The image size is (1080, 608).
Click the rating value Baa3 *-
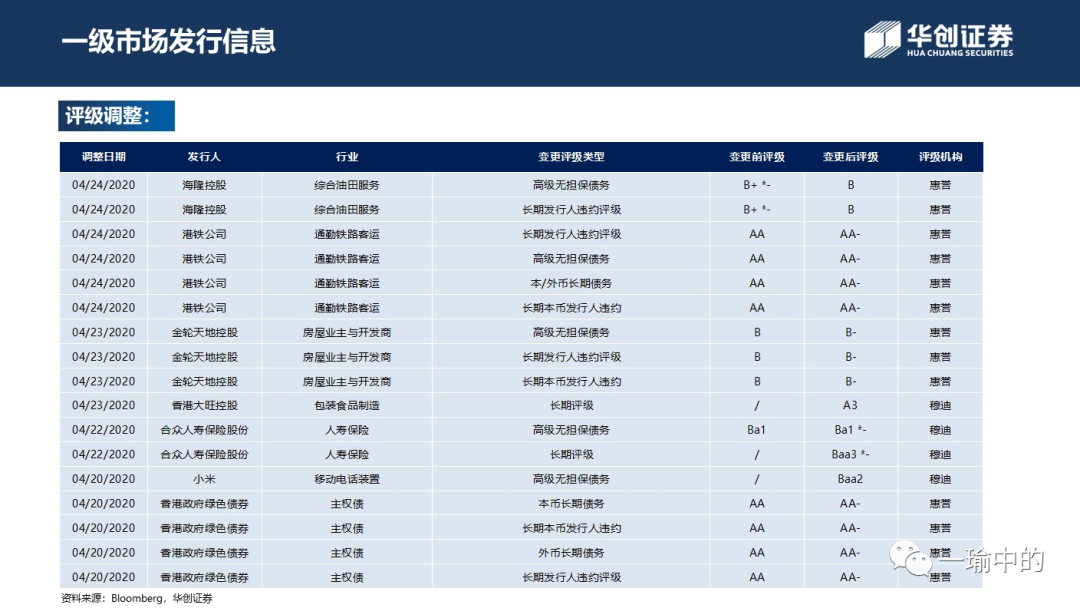[x=851, y=454]
